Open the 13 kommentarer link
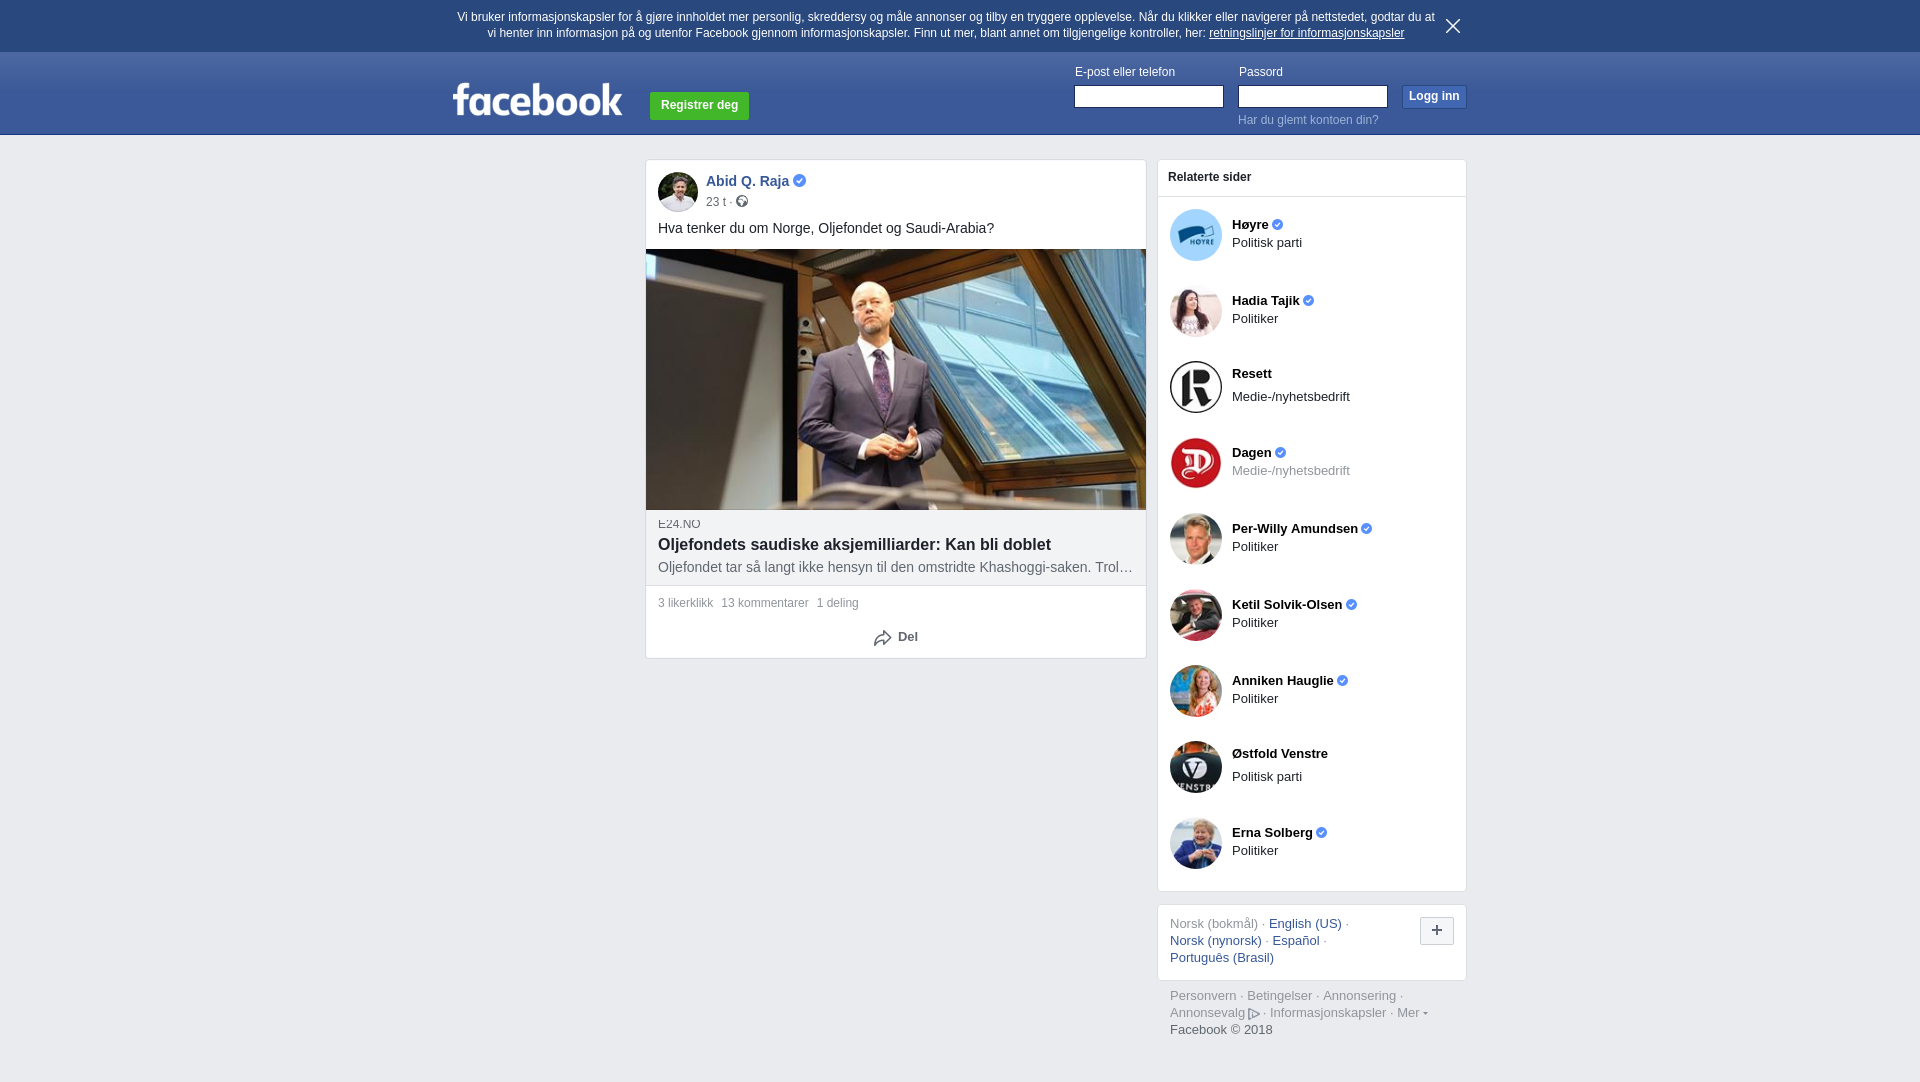 (x=765, y=603)
